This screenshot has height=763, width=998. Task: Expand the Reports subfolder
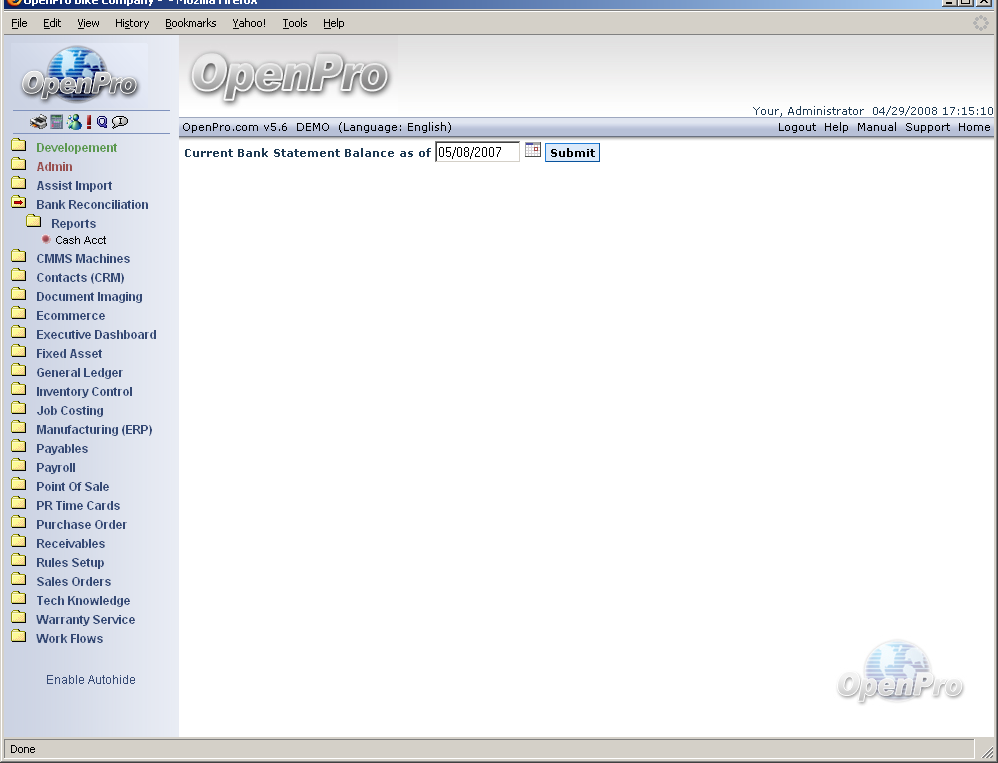(33, 222)
